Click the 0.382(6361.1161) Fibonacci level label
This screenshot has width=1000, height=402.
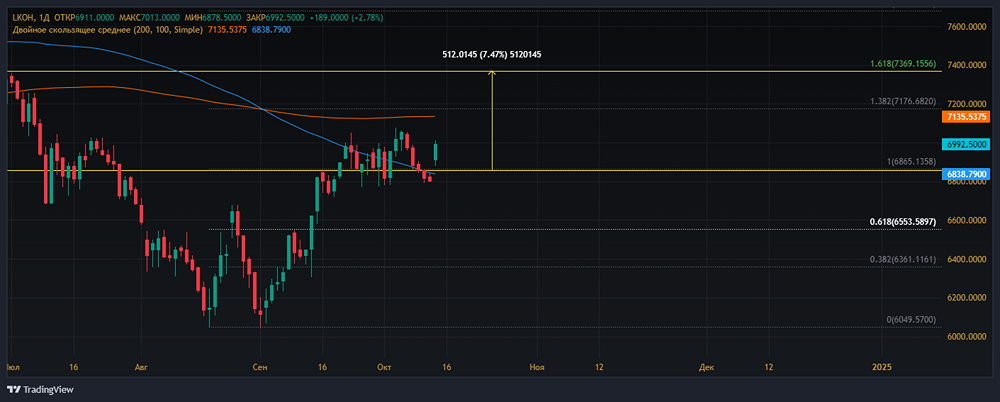click(902, 260)
